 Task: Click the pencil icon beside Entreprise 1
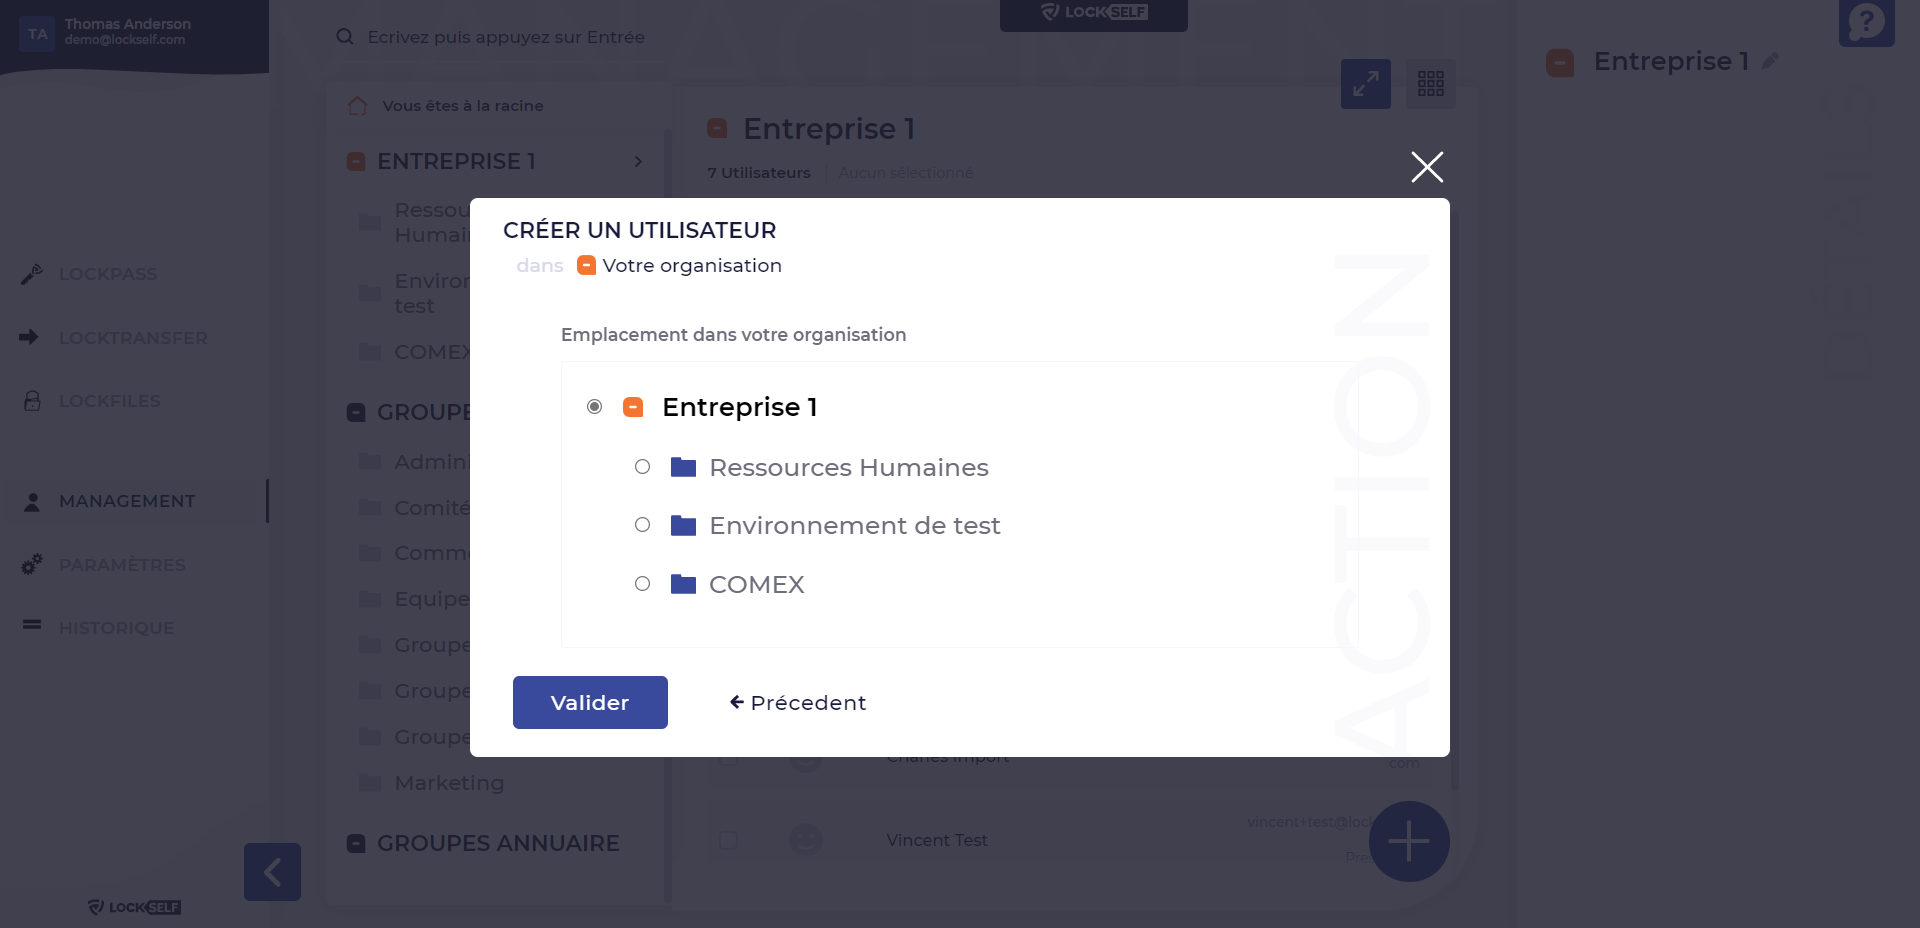tap(1770, 61)
